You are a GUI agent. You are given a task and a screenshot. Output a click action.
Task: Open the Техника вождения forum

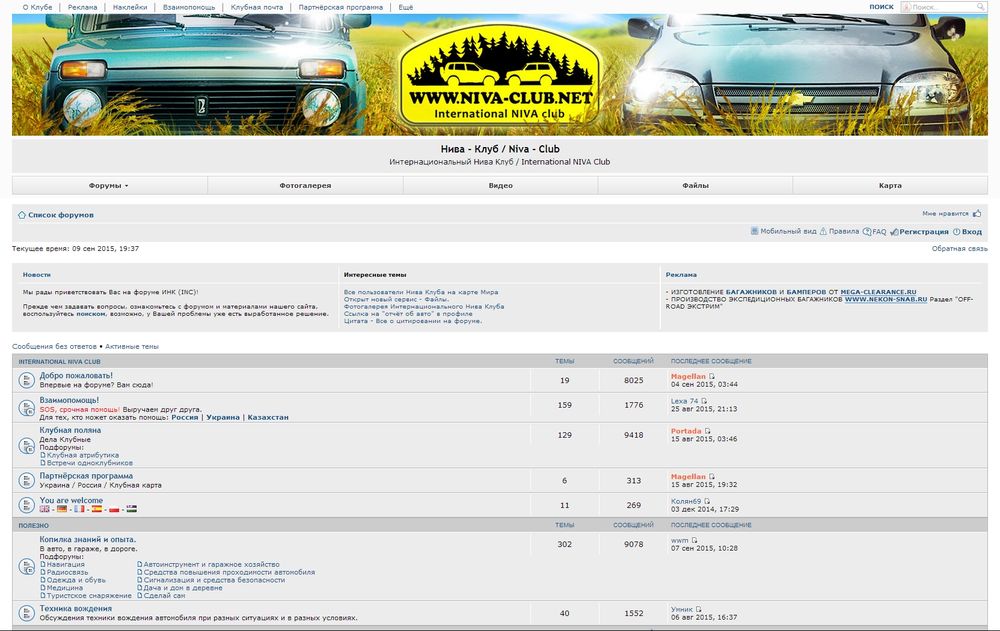75,609
